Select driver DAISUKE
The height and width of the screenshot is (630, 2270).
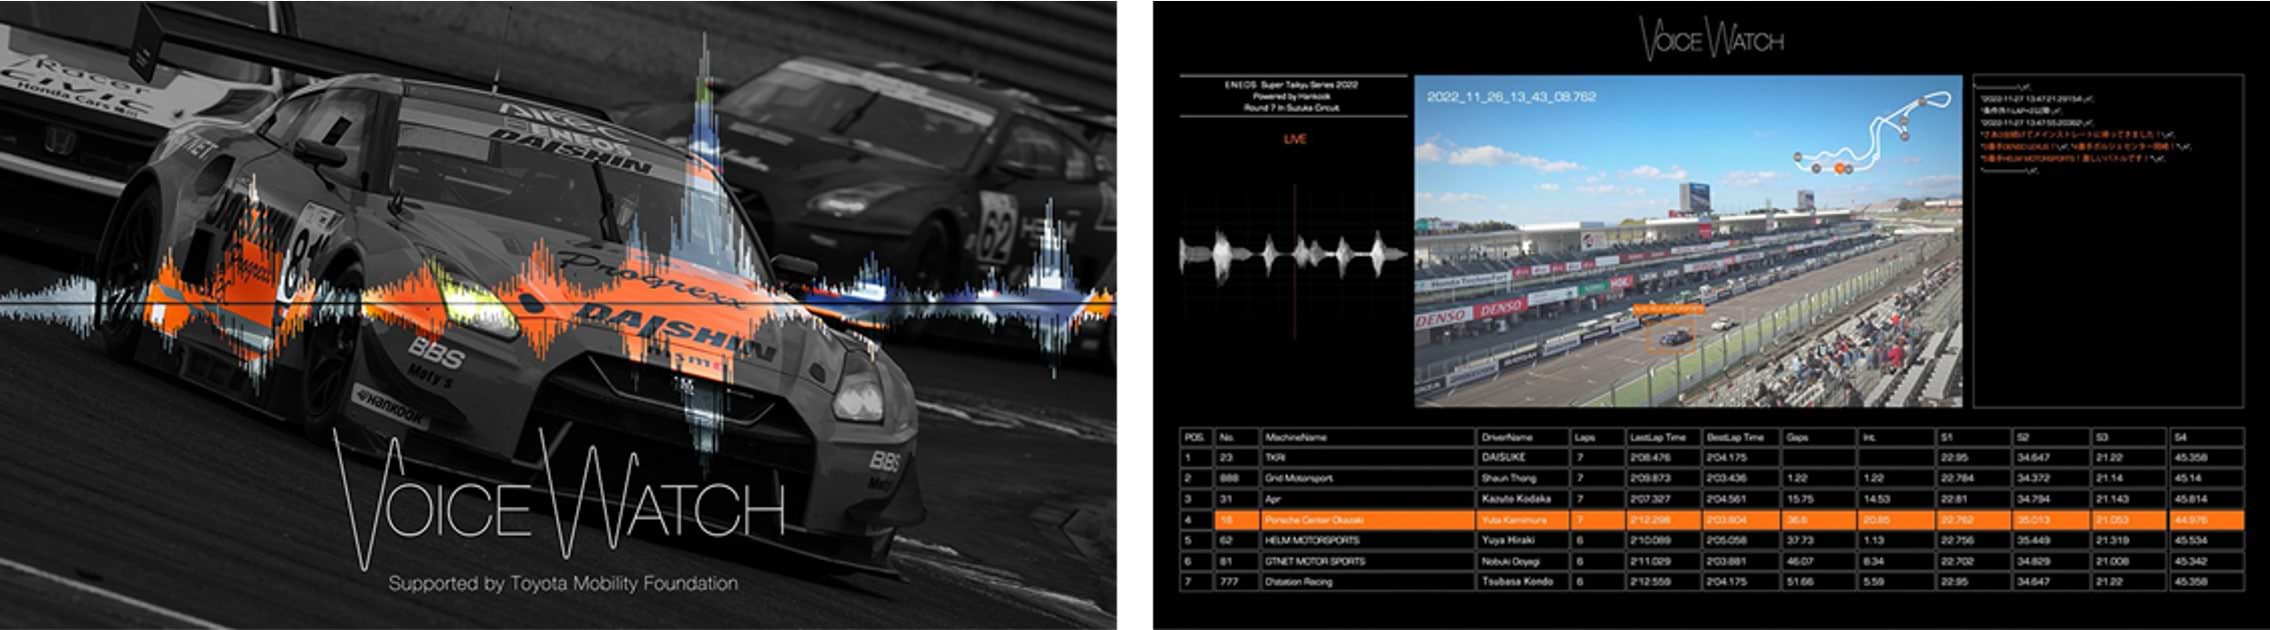pyautogui.click(x=1502, y=458)
